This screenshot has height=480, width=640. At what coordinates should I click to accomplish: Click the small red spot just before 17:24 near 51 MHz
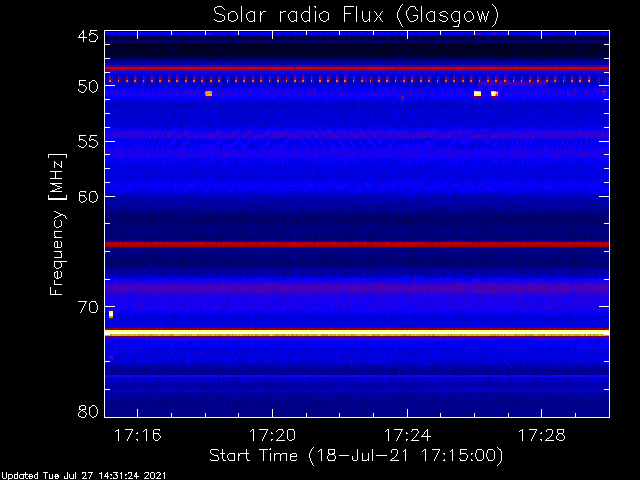pos(402,98)
